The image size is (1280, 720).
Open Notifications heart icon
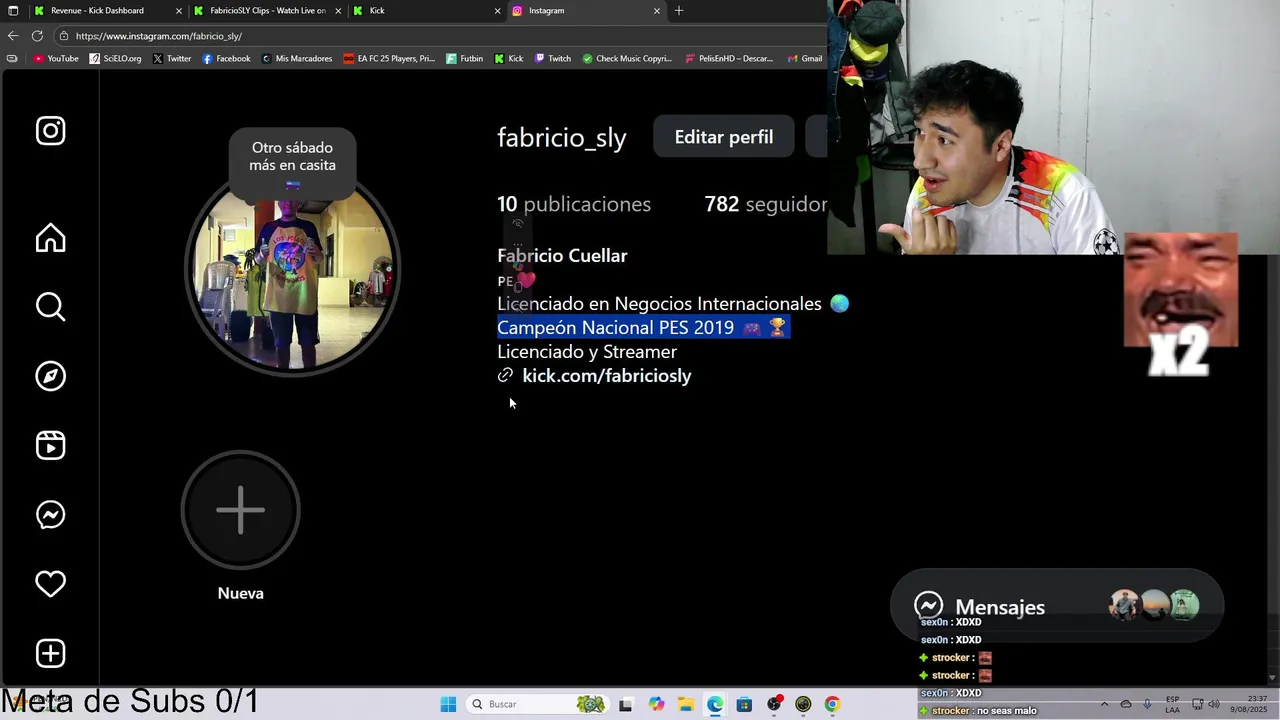[51, 584]
